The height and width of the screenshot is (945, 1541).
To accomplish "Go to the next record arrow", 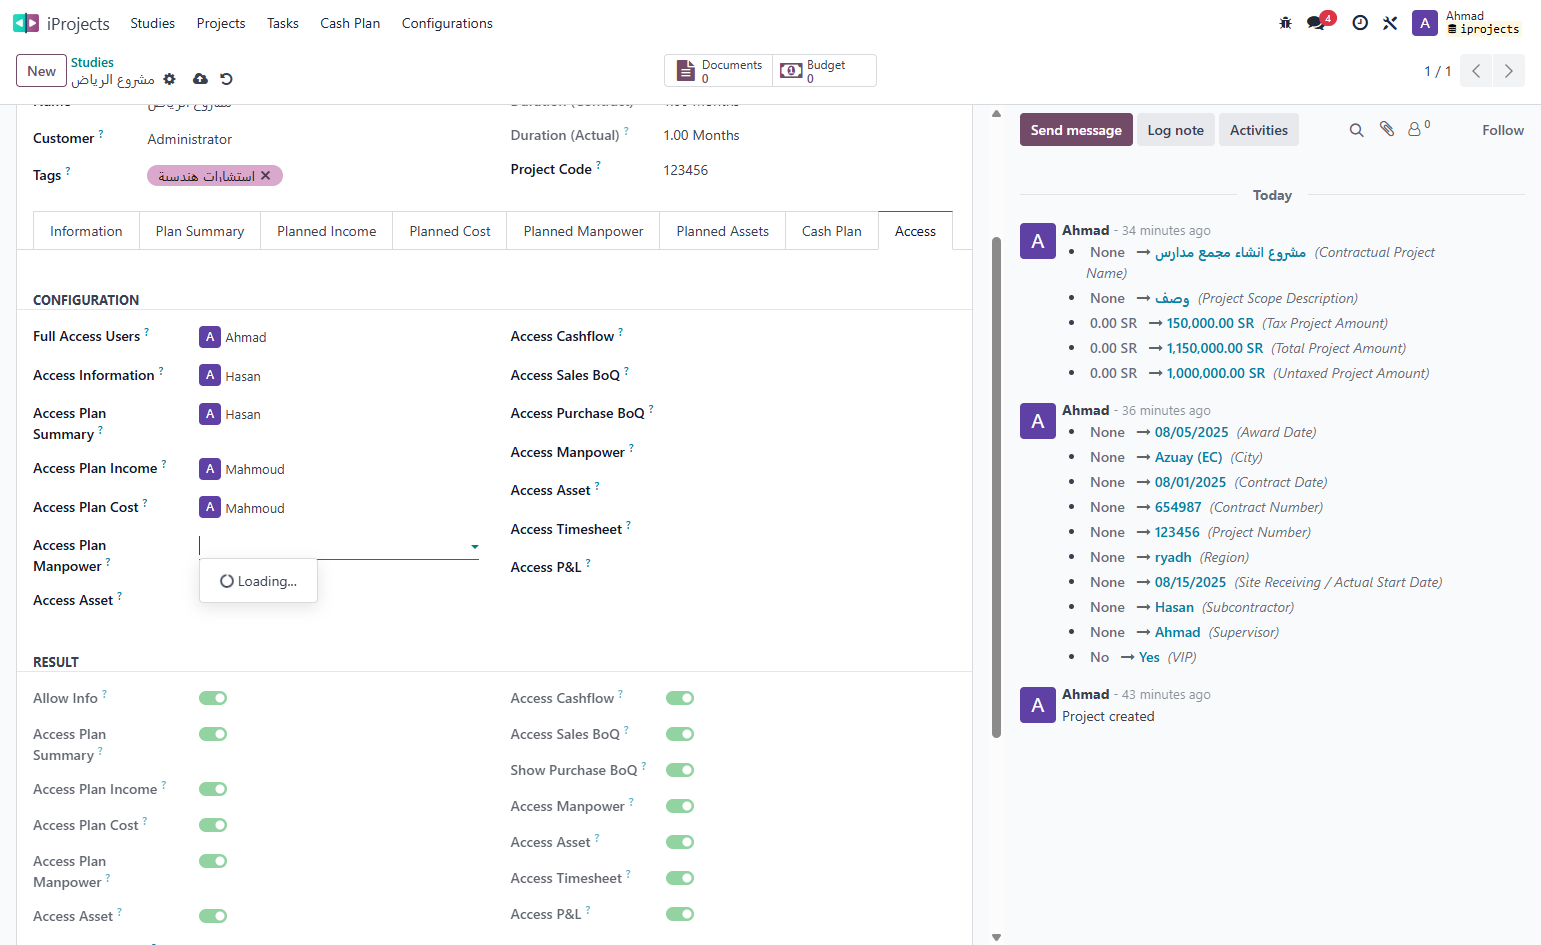I will pyautogui.click(x=1509, y=71).
